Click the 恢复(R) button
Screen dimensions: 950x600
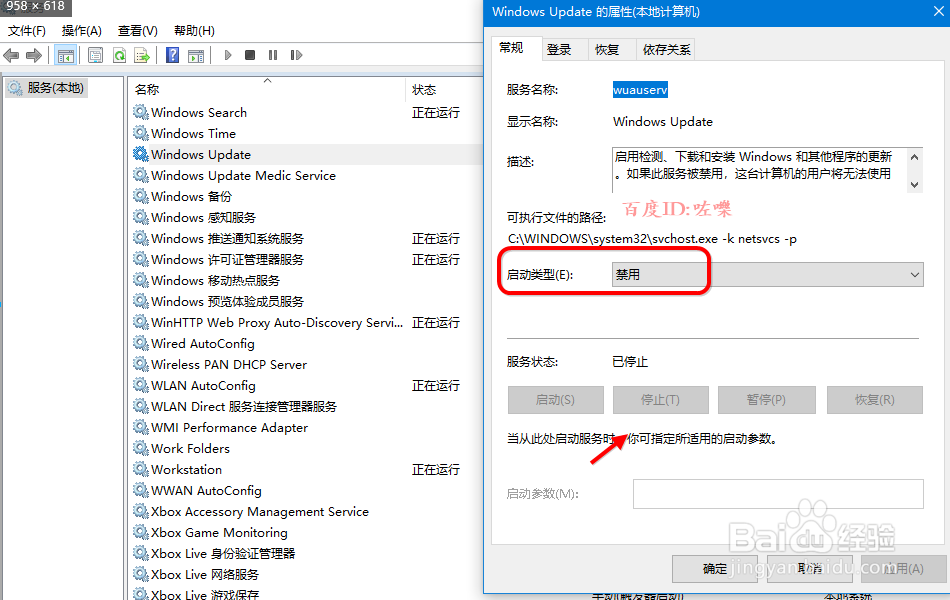[x=874, y=400]
